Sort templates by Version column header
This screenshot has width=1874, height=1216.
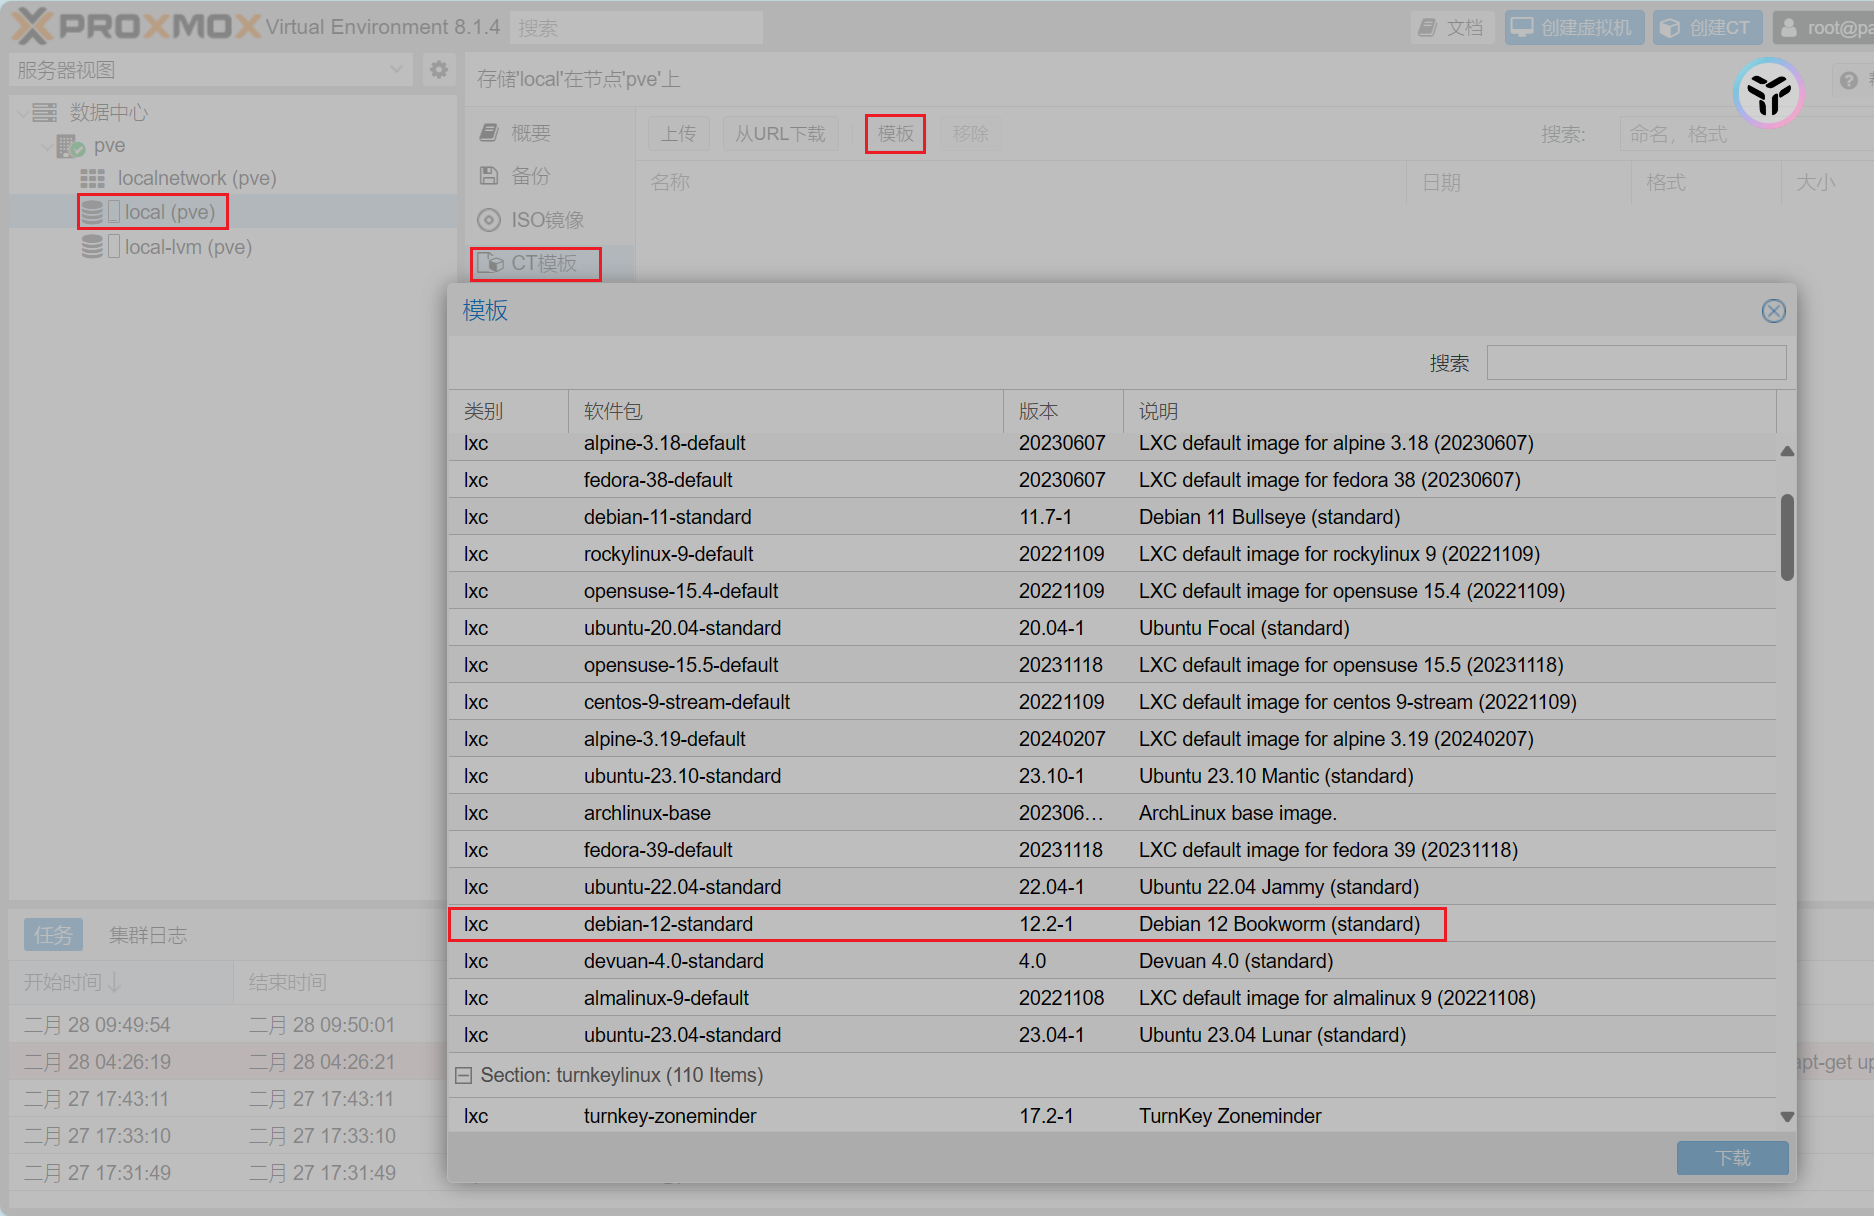pyautogui.click(x=1063, y=411)
